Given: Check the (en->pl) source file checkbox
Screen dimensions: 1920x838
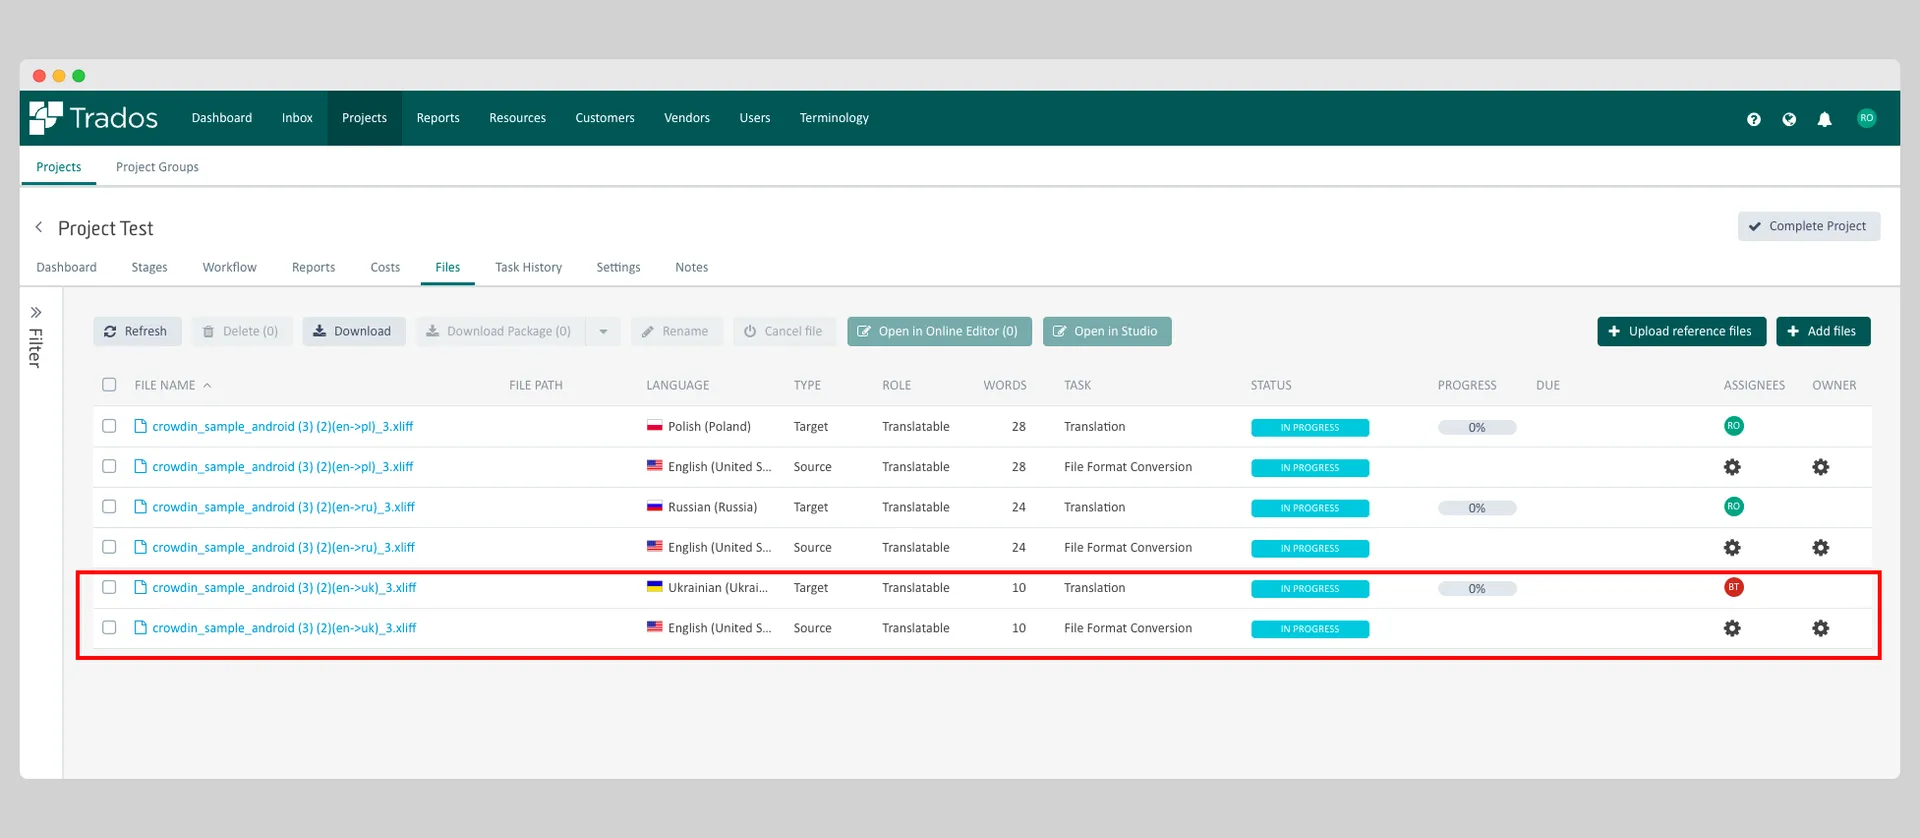Looking at the screenshot, I should point(109,466).
